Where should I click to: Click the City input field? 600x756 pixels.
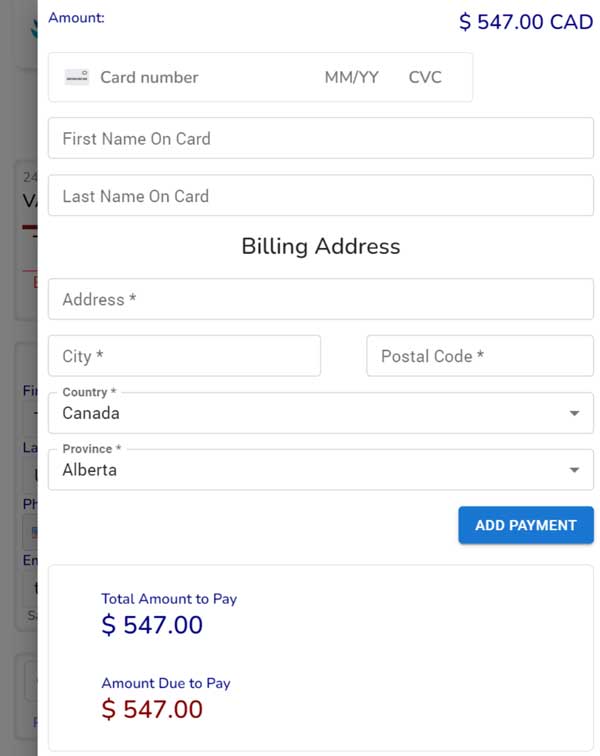pyautogui.click(x=184, y=356)
